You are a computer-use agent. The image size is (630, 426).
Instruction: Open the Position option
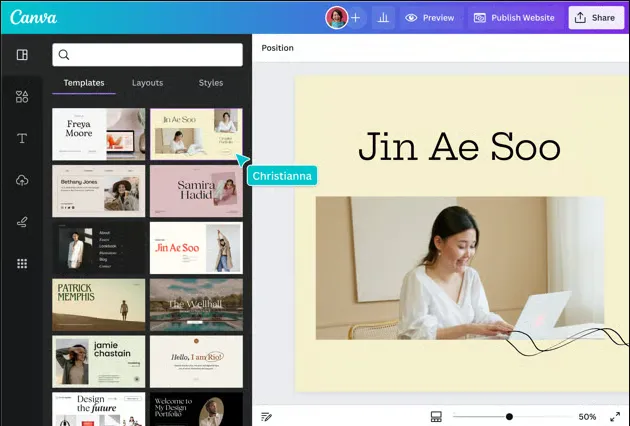pyautogui.click(x=278, y=48)
